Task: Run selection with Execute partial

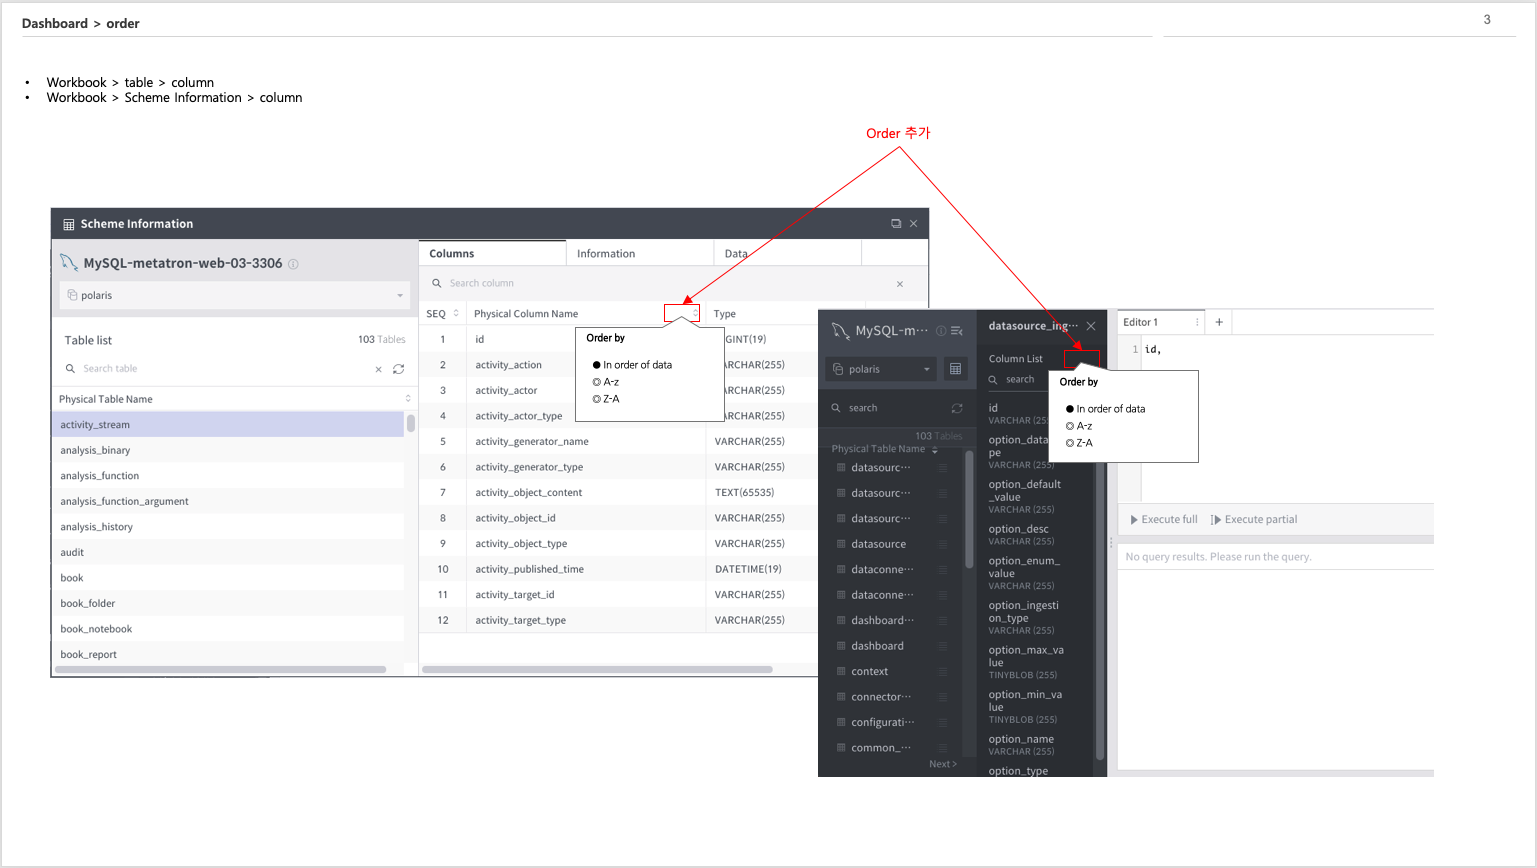Action: point(1254,520)
